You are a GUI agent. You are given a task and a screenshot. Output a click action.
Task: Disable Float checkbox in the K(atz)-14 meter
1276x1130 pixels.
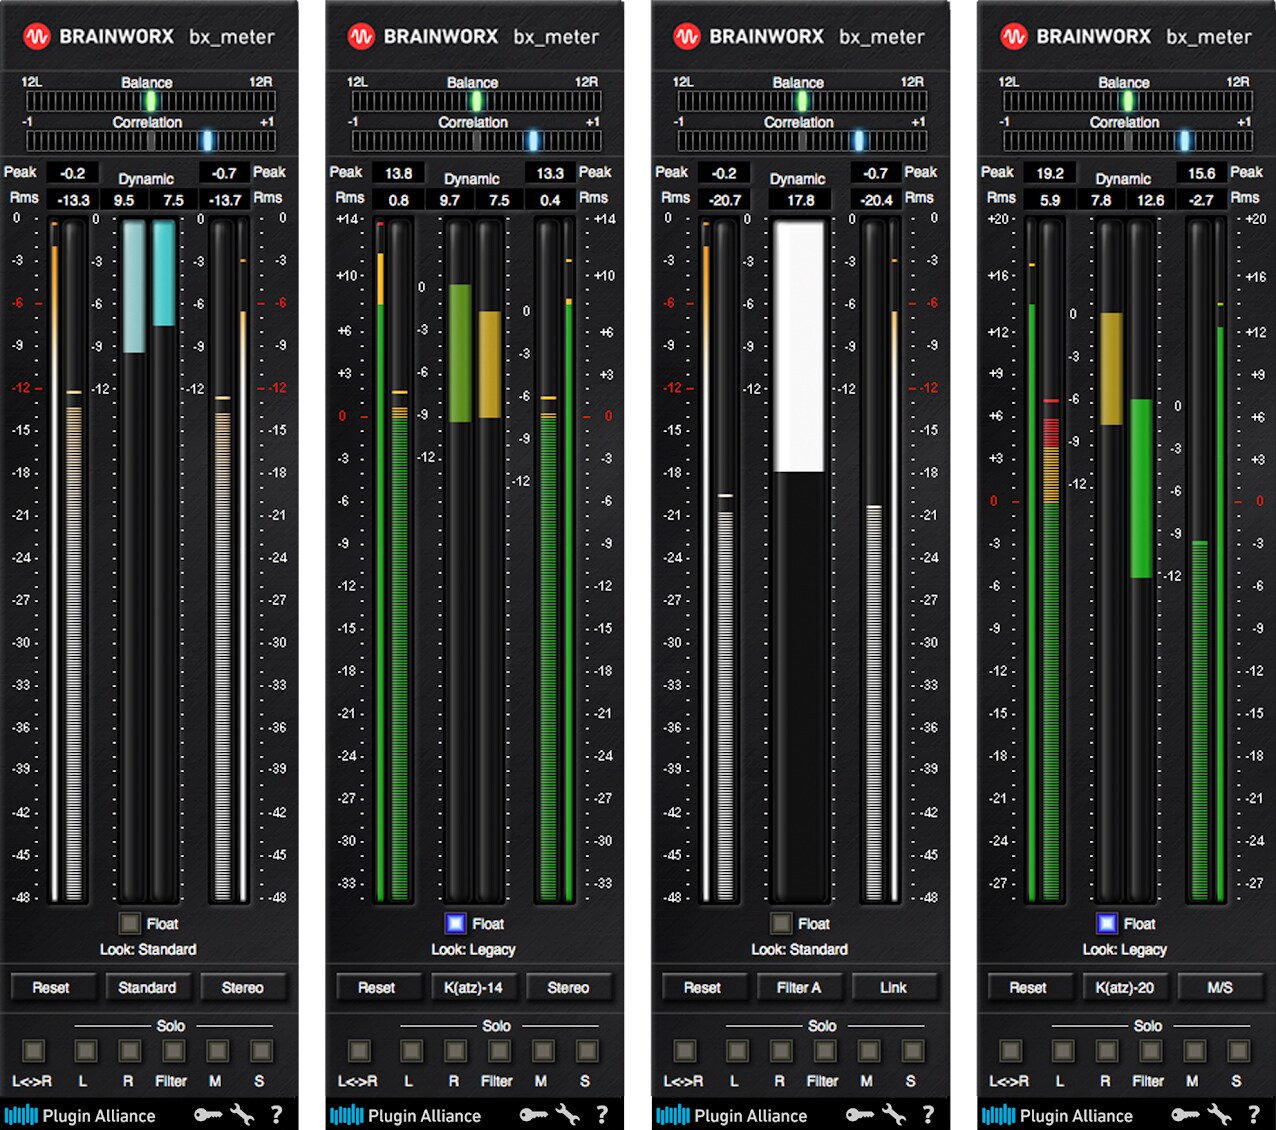click(x=456, y=923)
